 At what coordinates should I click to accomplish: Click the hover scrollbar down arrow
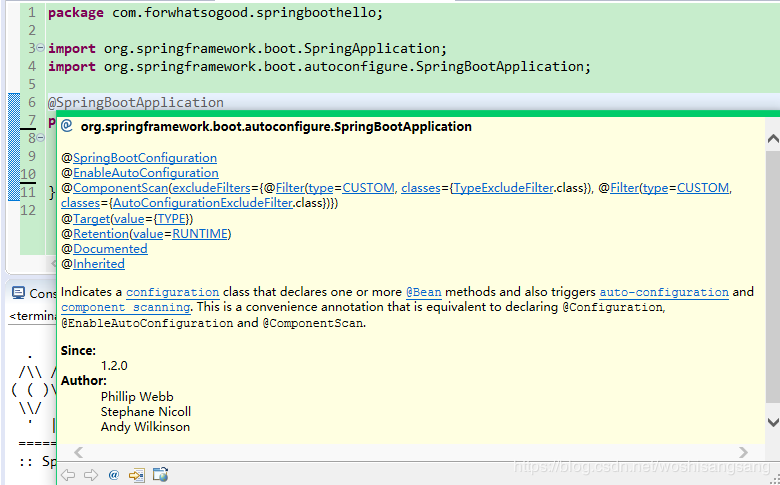[773, 422]
